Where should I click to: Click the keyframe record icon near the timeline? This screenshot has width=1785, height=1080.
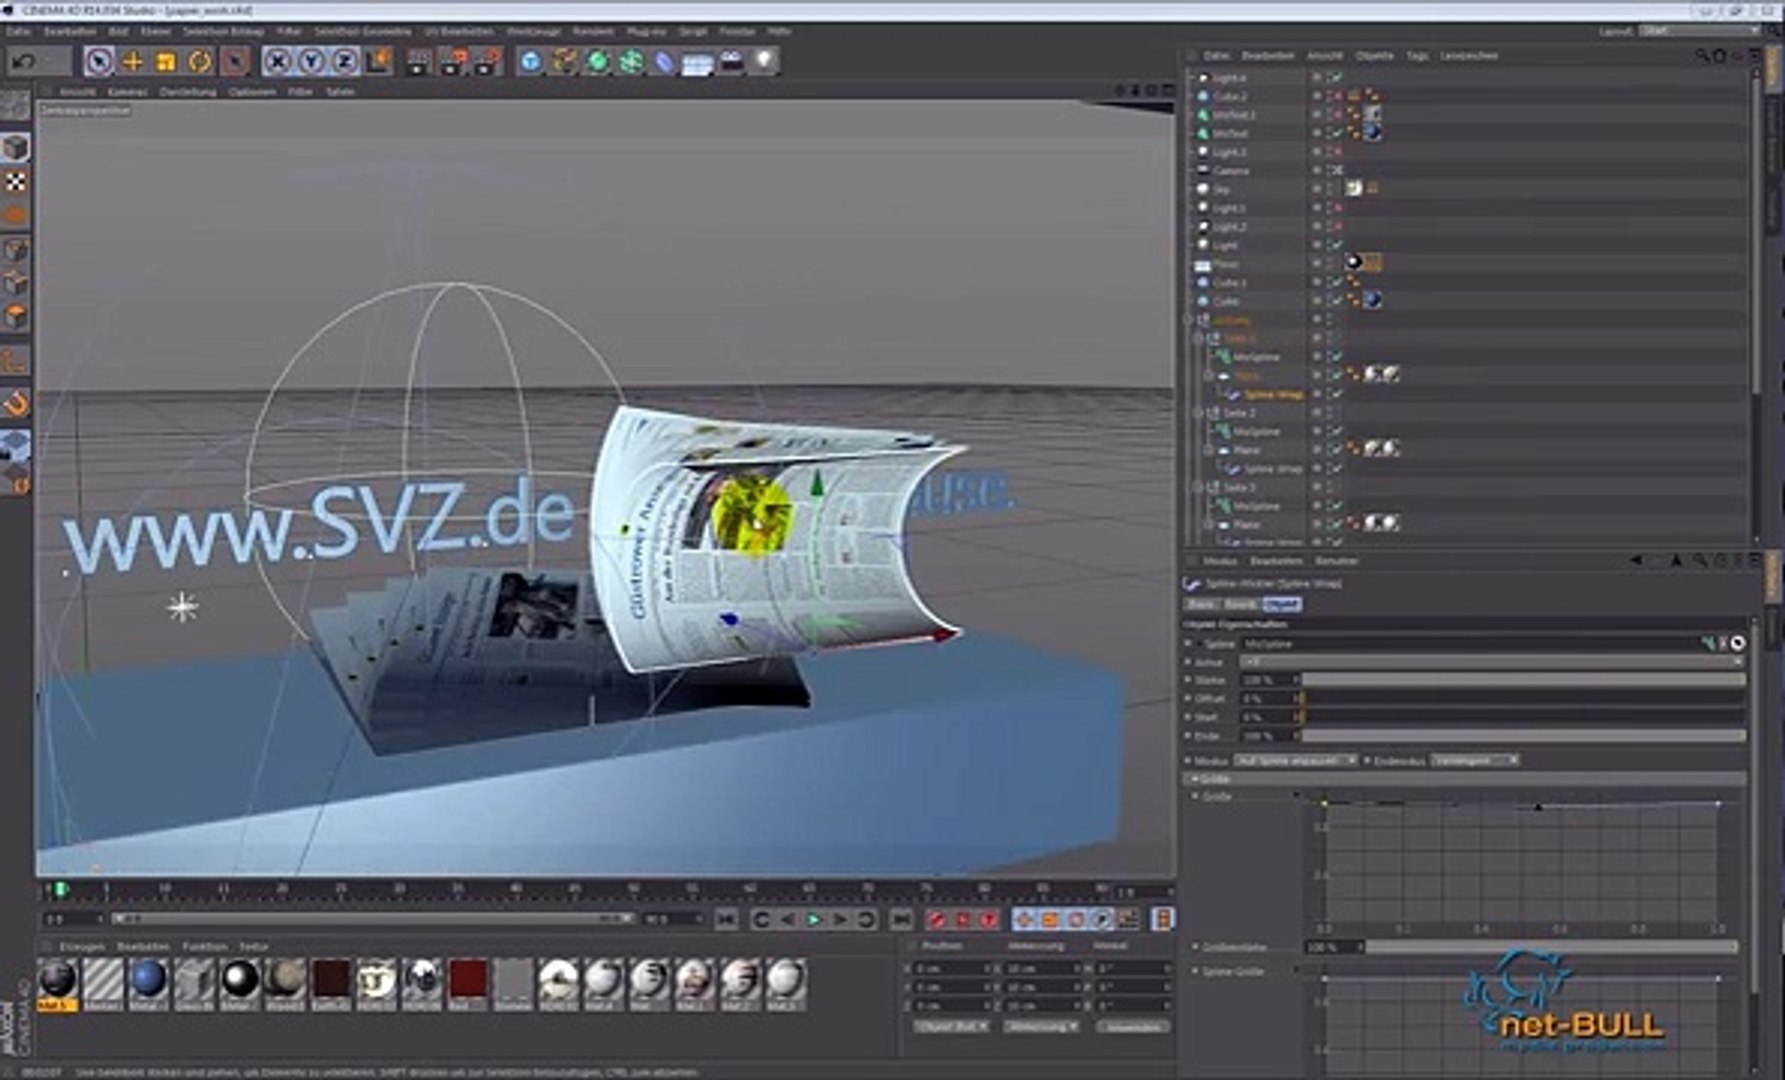(x=937, y=920)
